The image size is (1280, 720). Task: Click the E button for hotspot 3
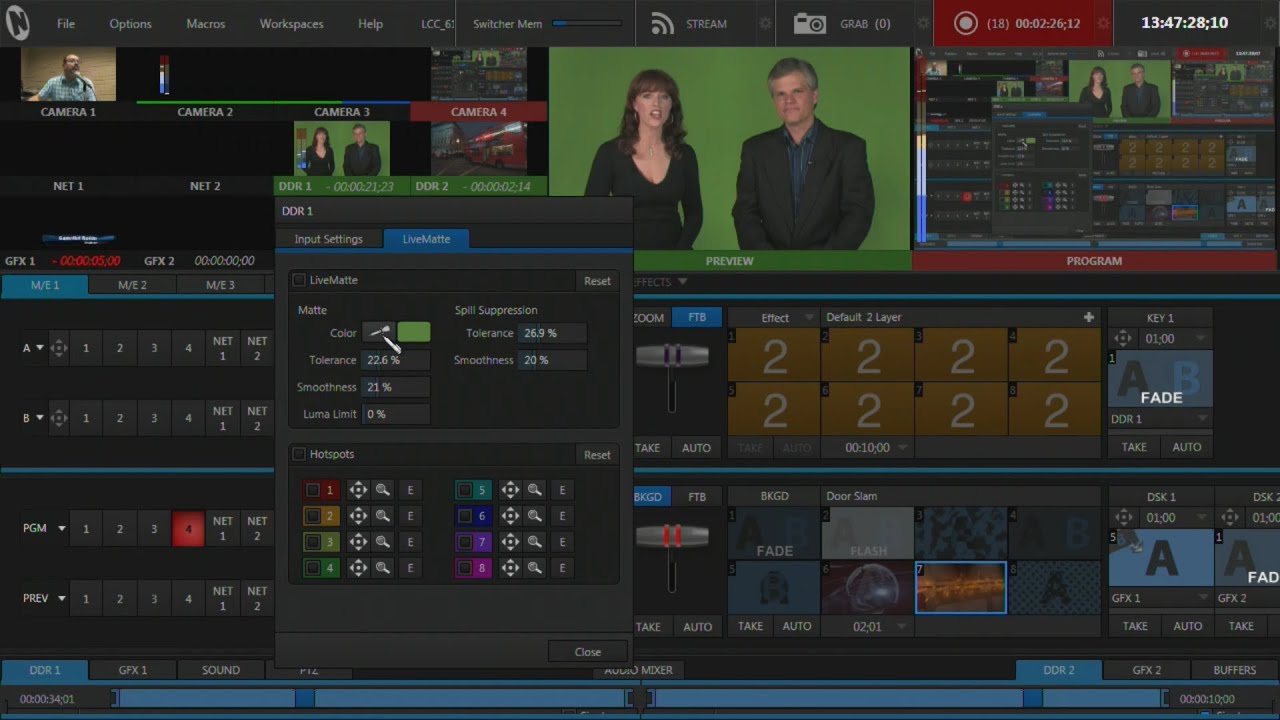(x=410, y=542)
